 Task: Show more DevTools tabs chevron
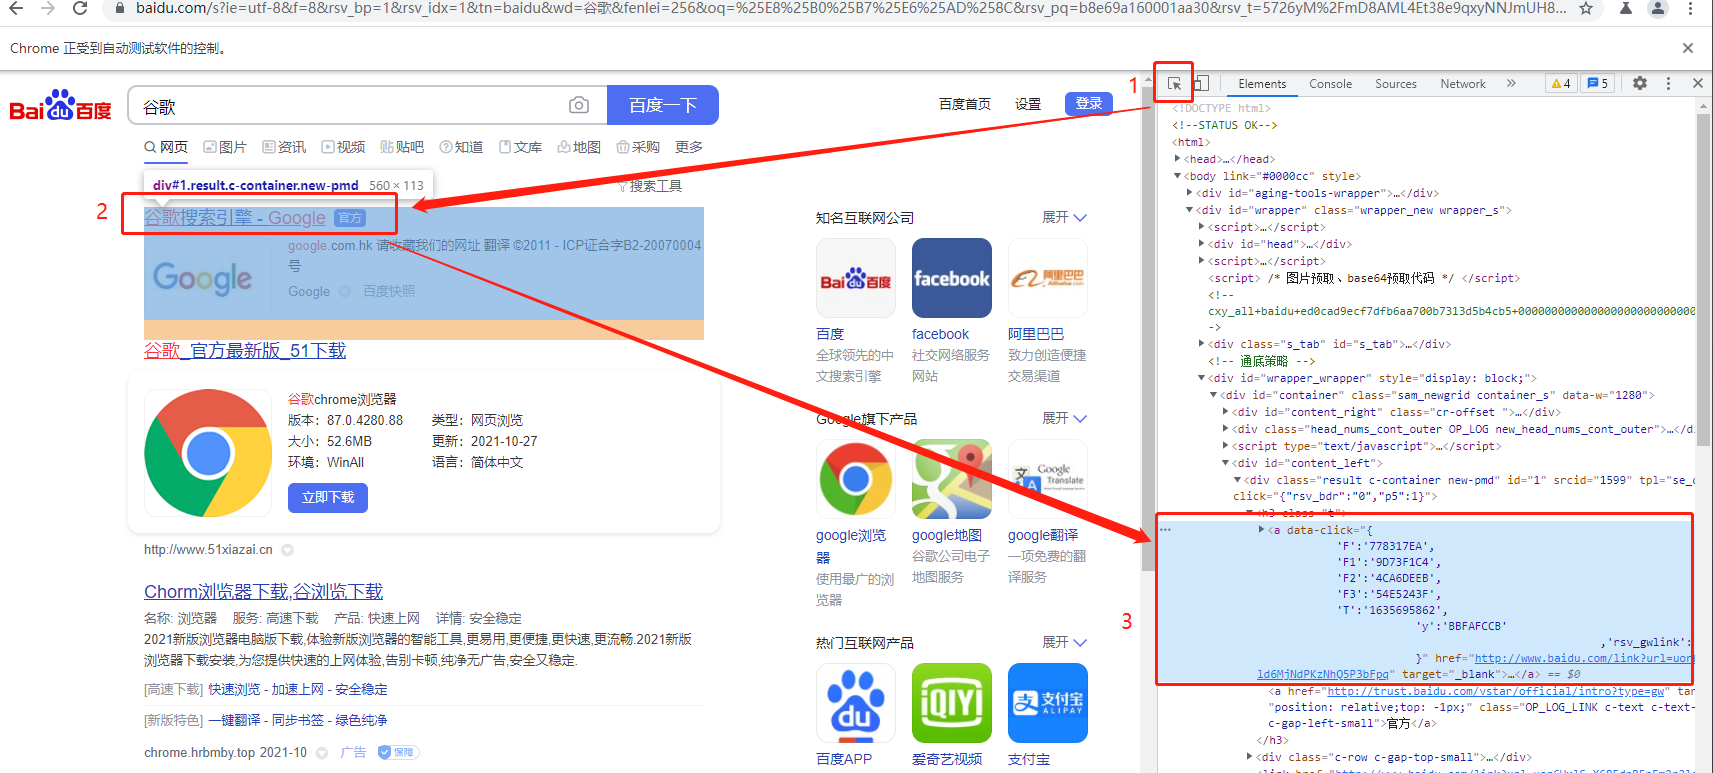point(1511,83)
